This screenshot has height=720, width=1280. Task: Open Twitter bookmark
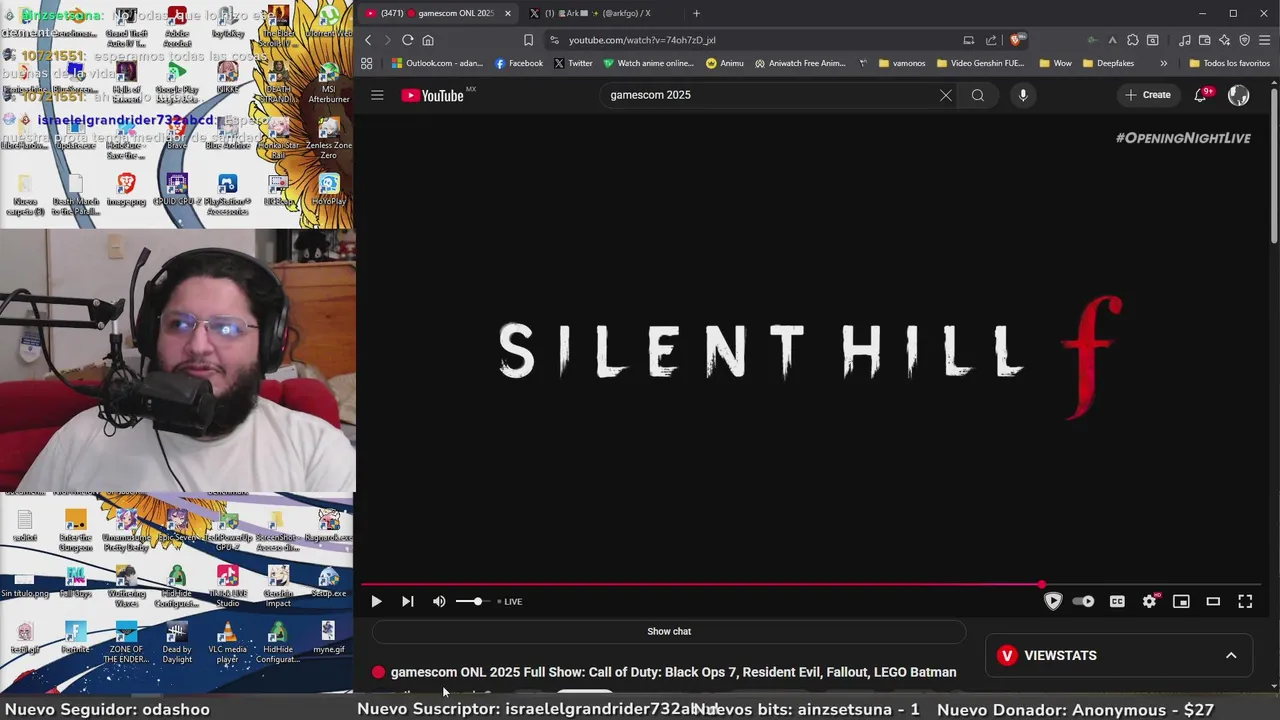pyautogui.click(x=573, y=63)
